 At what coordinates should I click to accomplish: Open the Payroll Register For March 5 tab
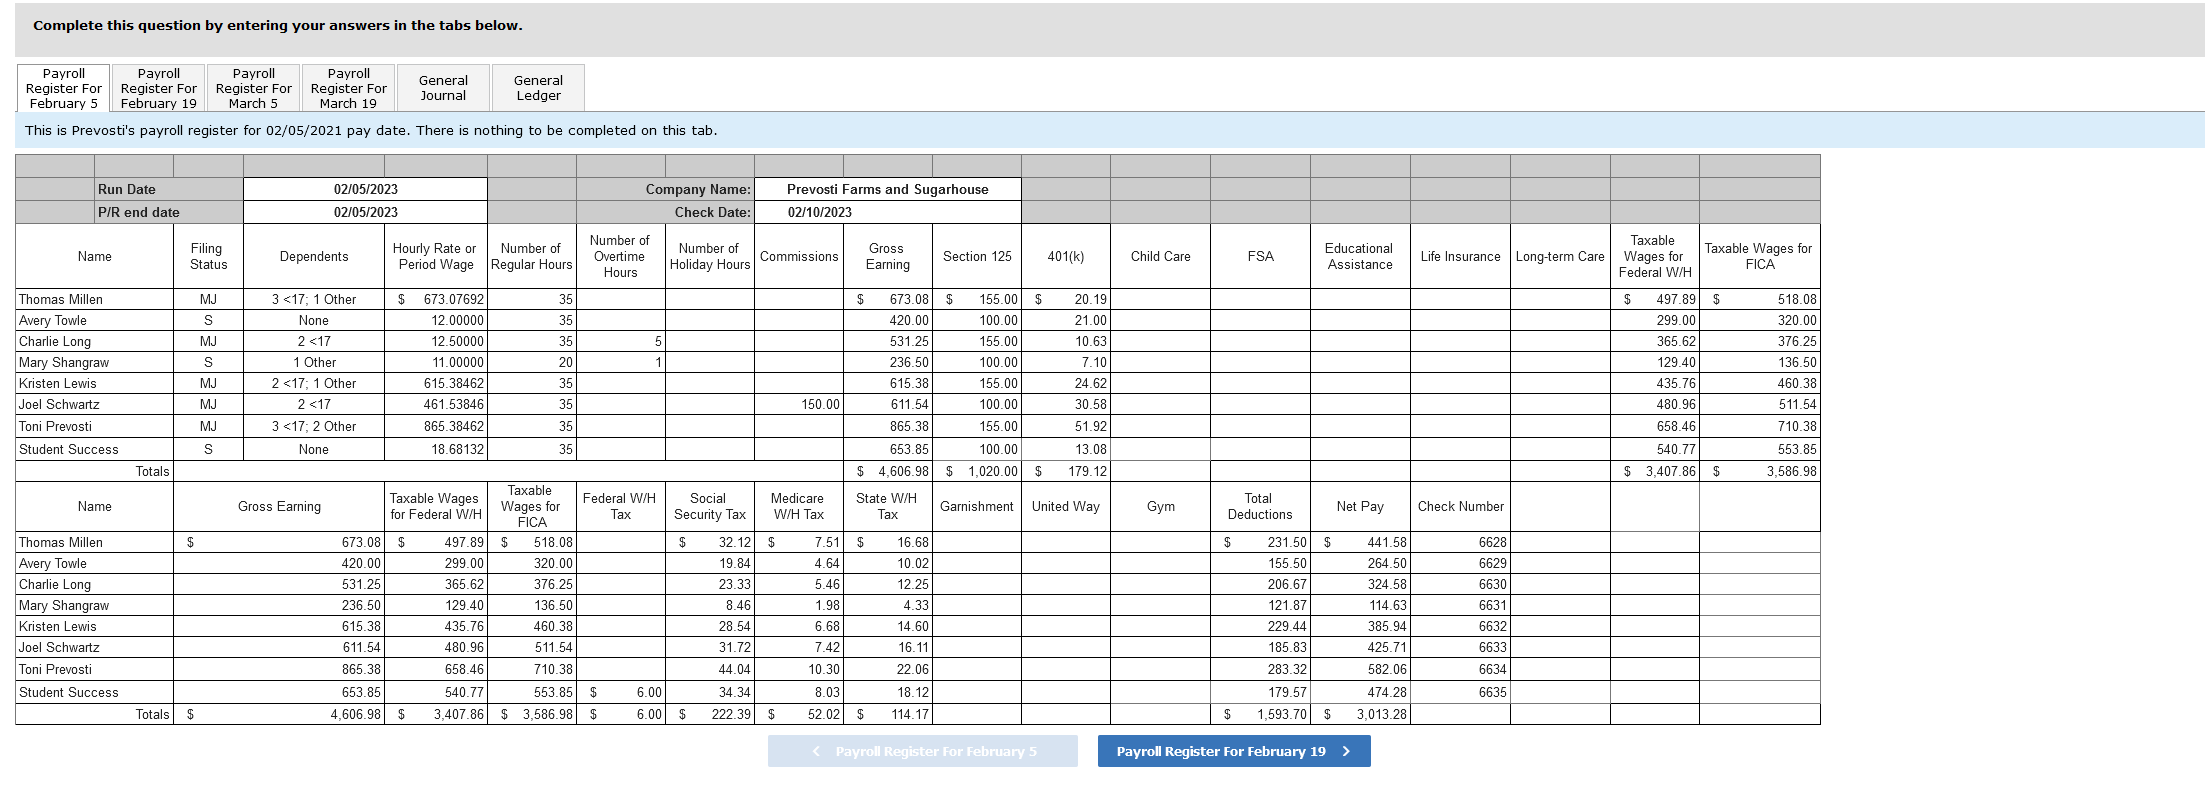pos(254,88)
